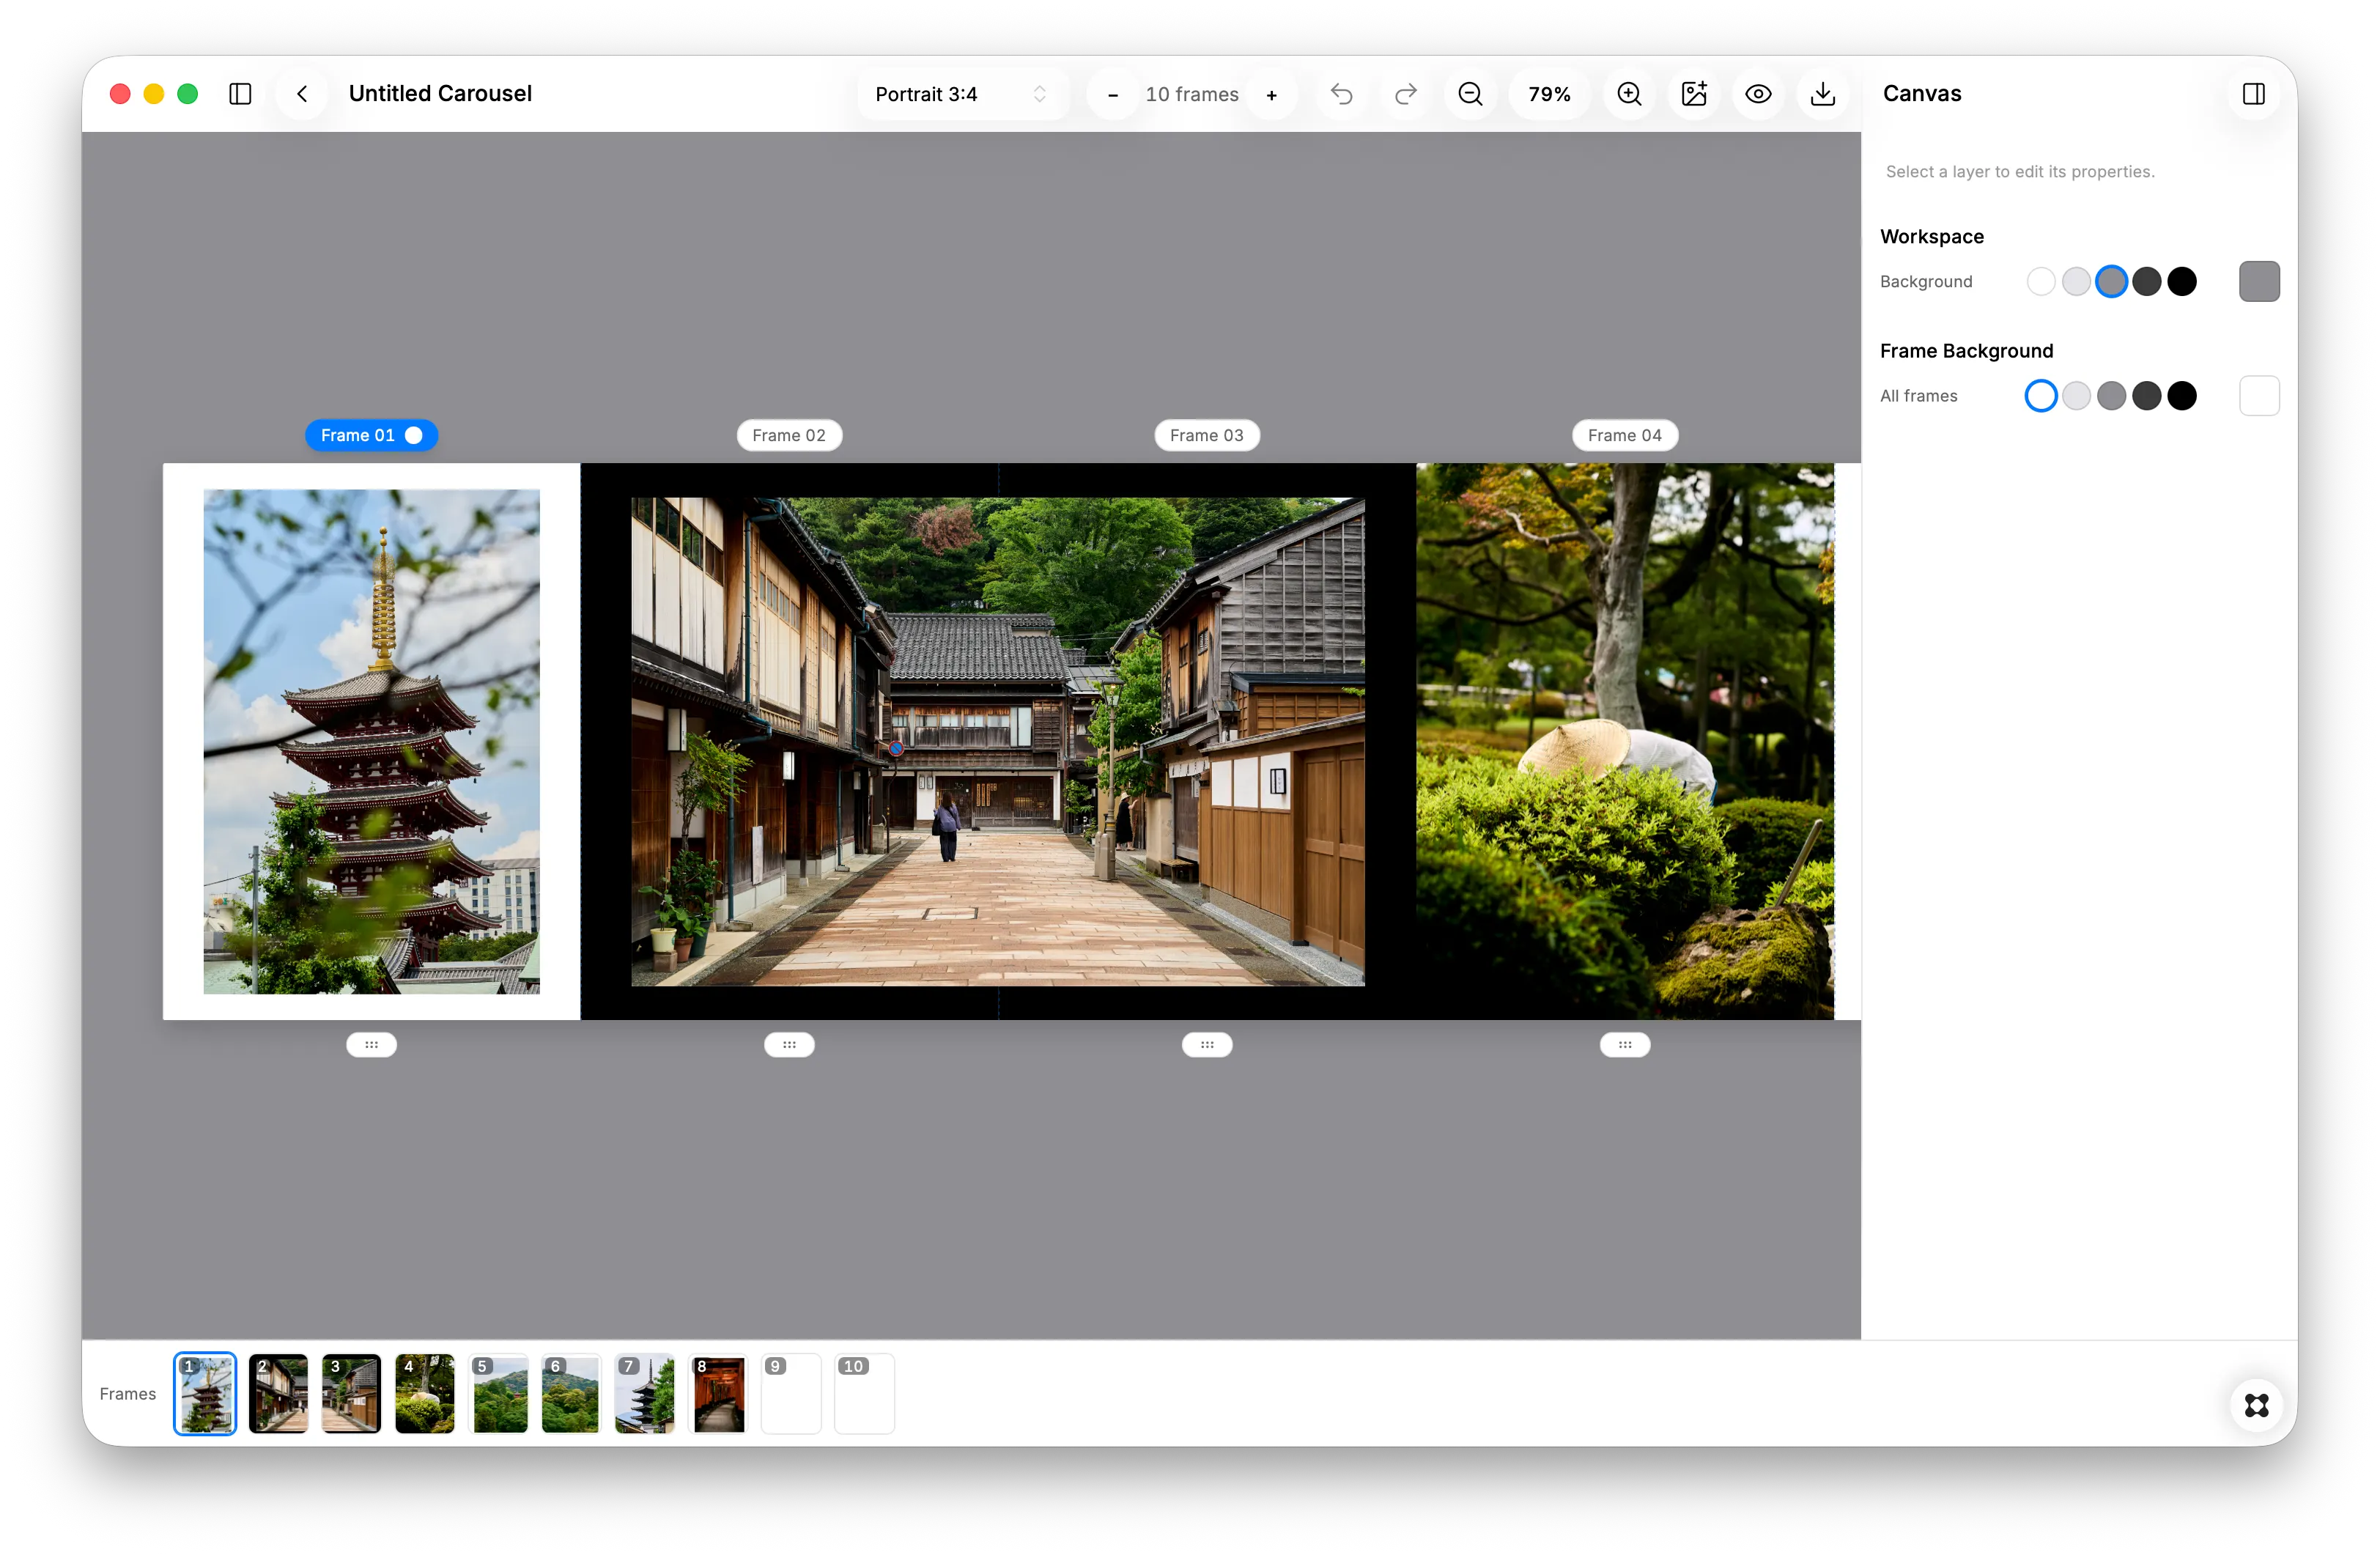Go back with the chevron arrow

[302, 94]
